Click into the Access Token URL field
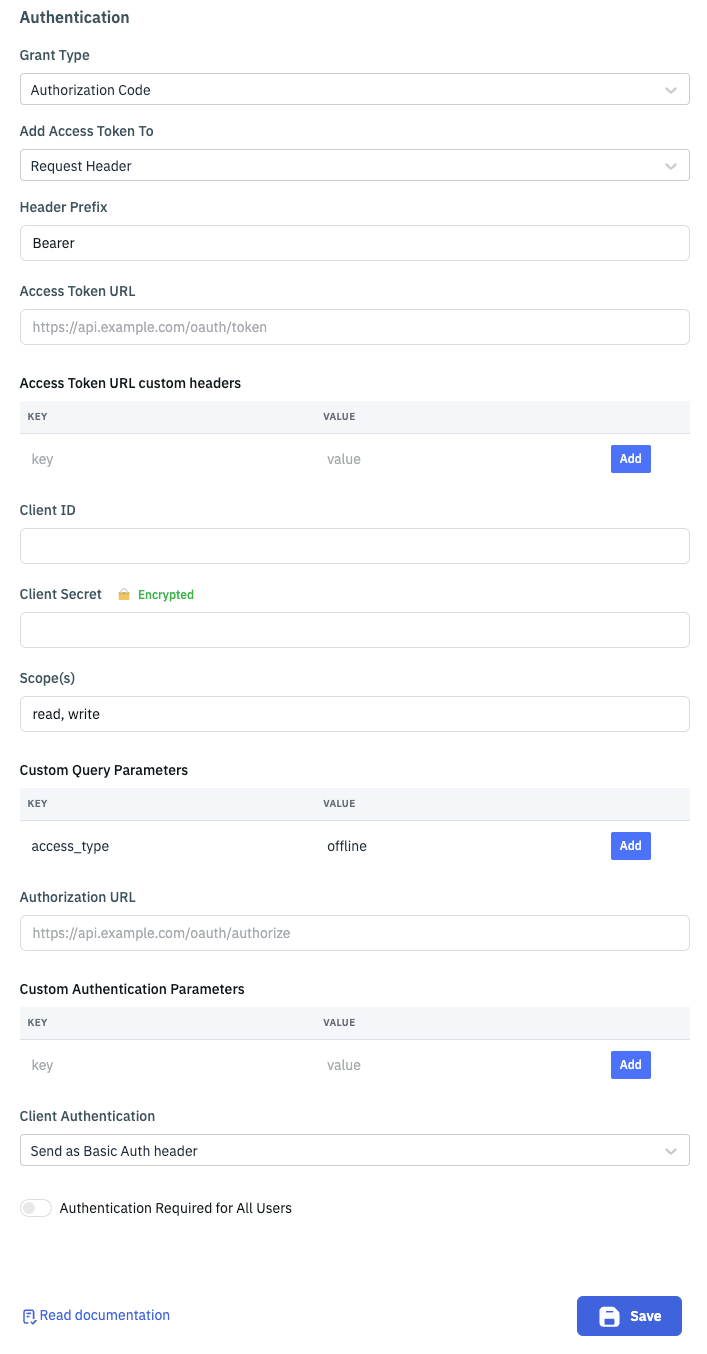707x1354 pixels. pyautogui.click(x=354, y=327)
